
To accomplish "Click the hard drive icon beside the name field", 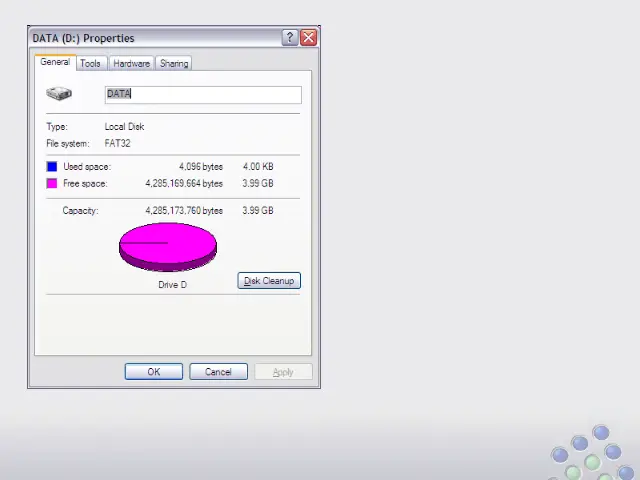I will tap(59, 94).
